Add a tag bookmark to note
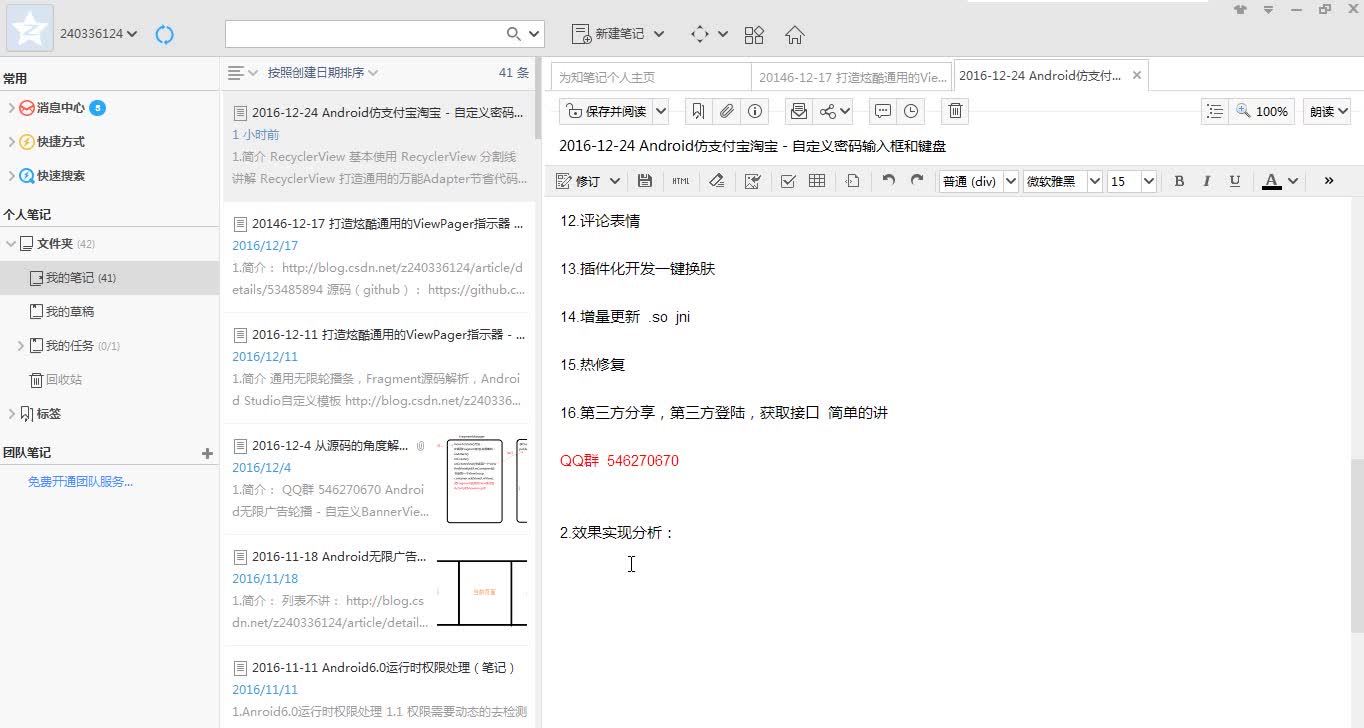The image size is (1364, 728). 699,111
